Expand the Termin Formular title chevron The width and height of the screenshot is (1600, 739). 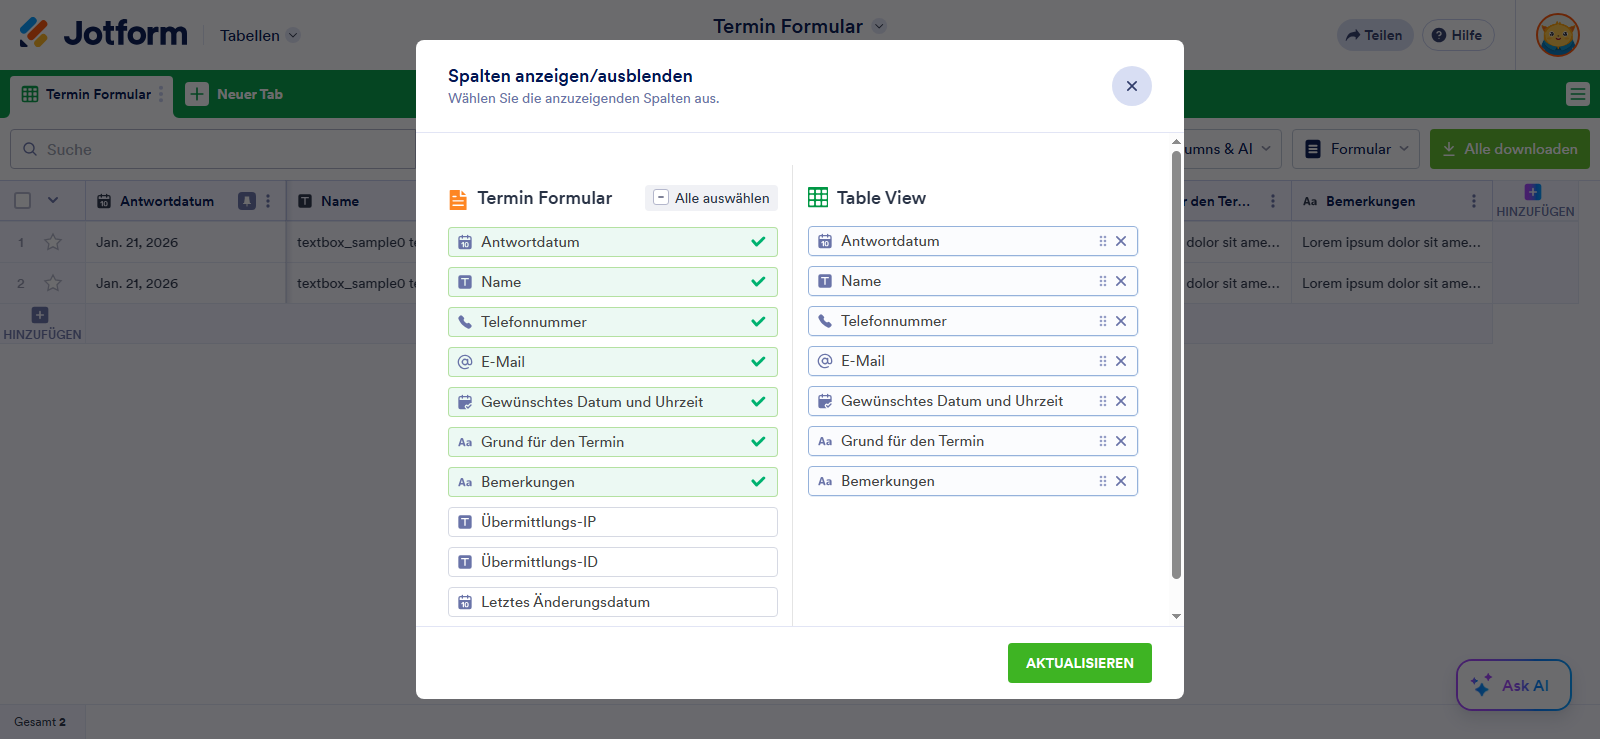879,26
